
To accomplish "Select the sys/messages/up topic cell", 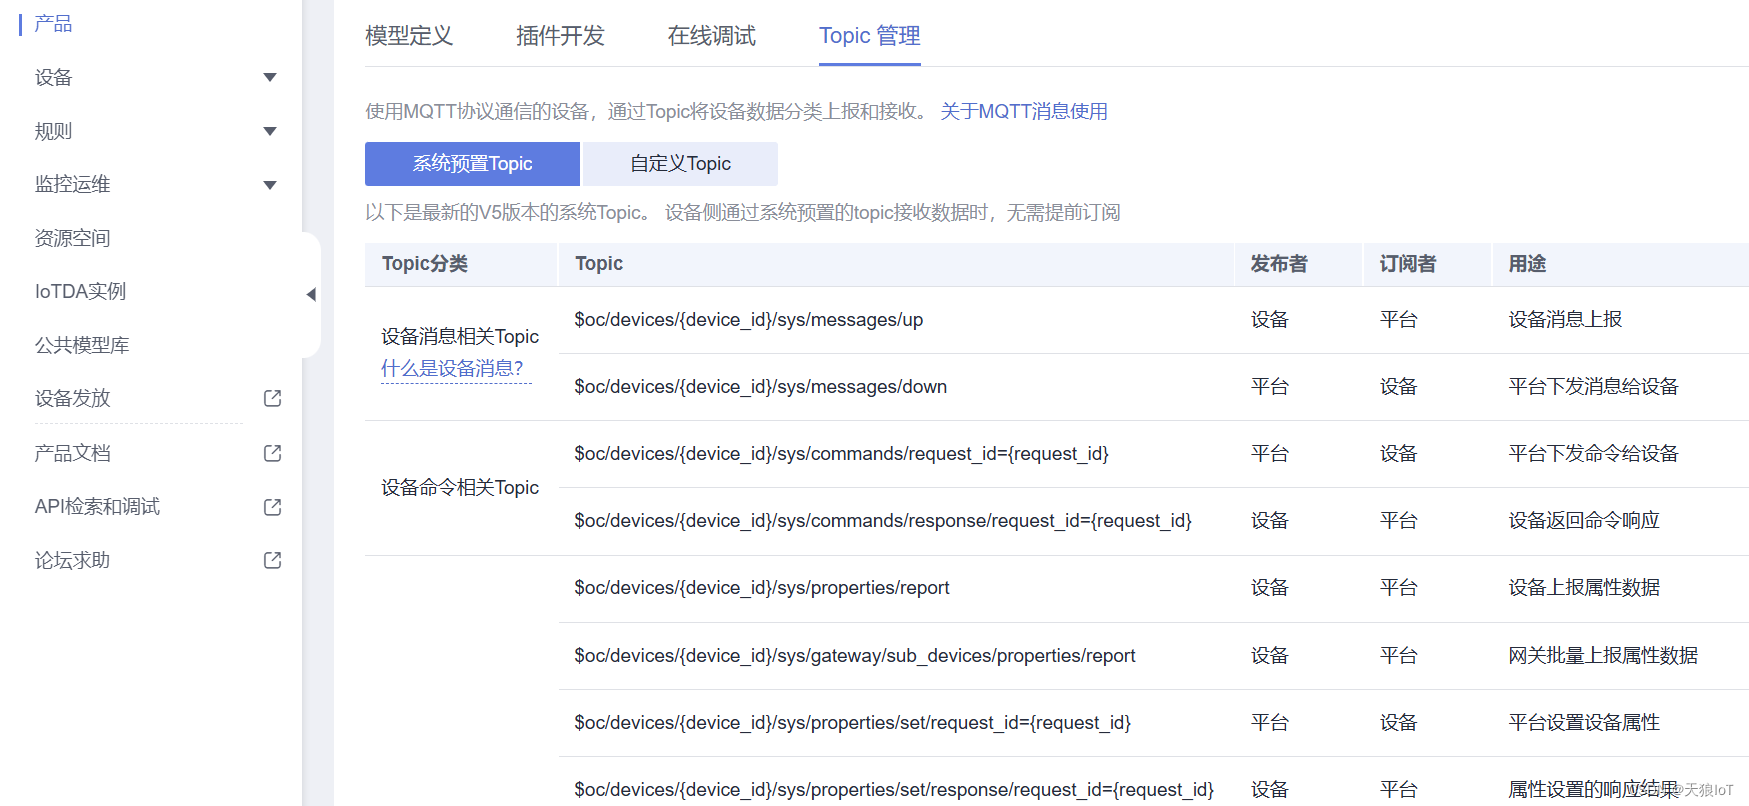I will tap(749, 320).
